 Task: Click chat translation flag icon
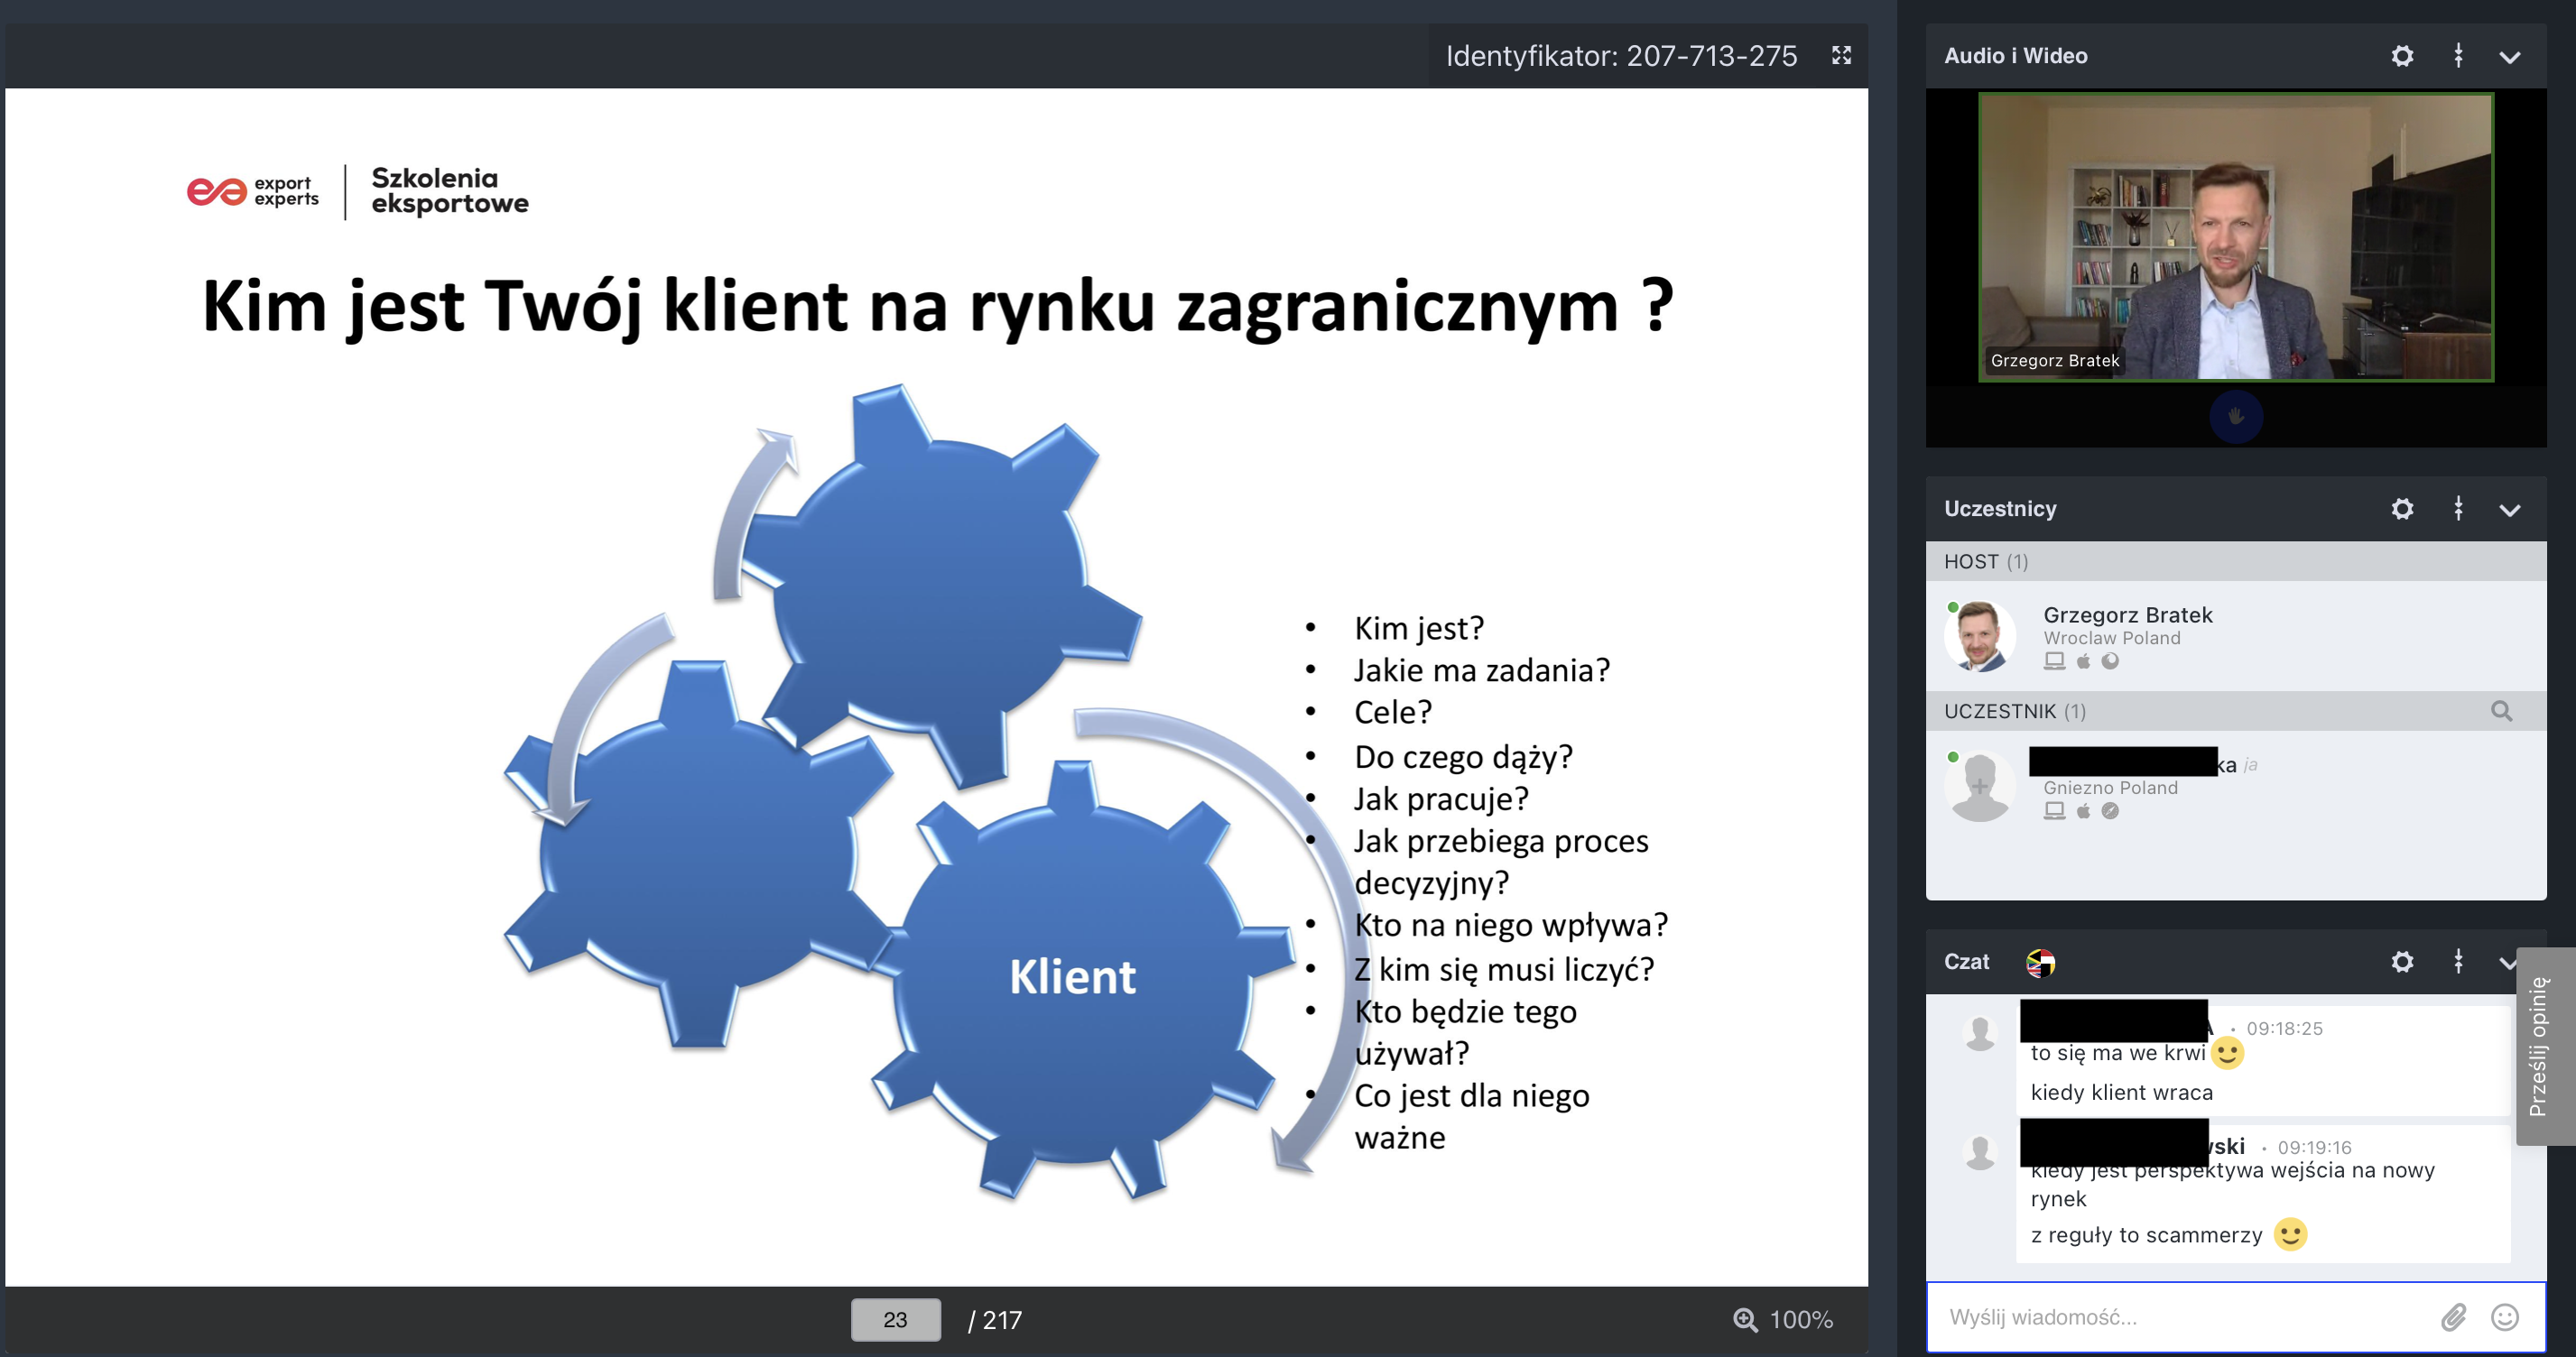[2040, 963]
